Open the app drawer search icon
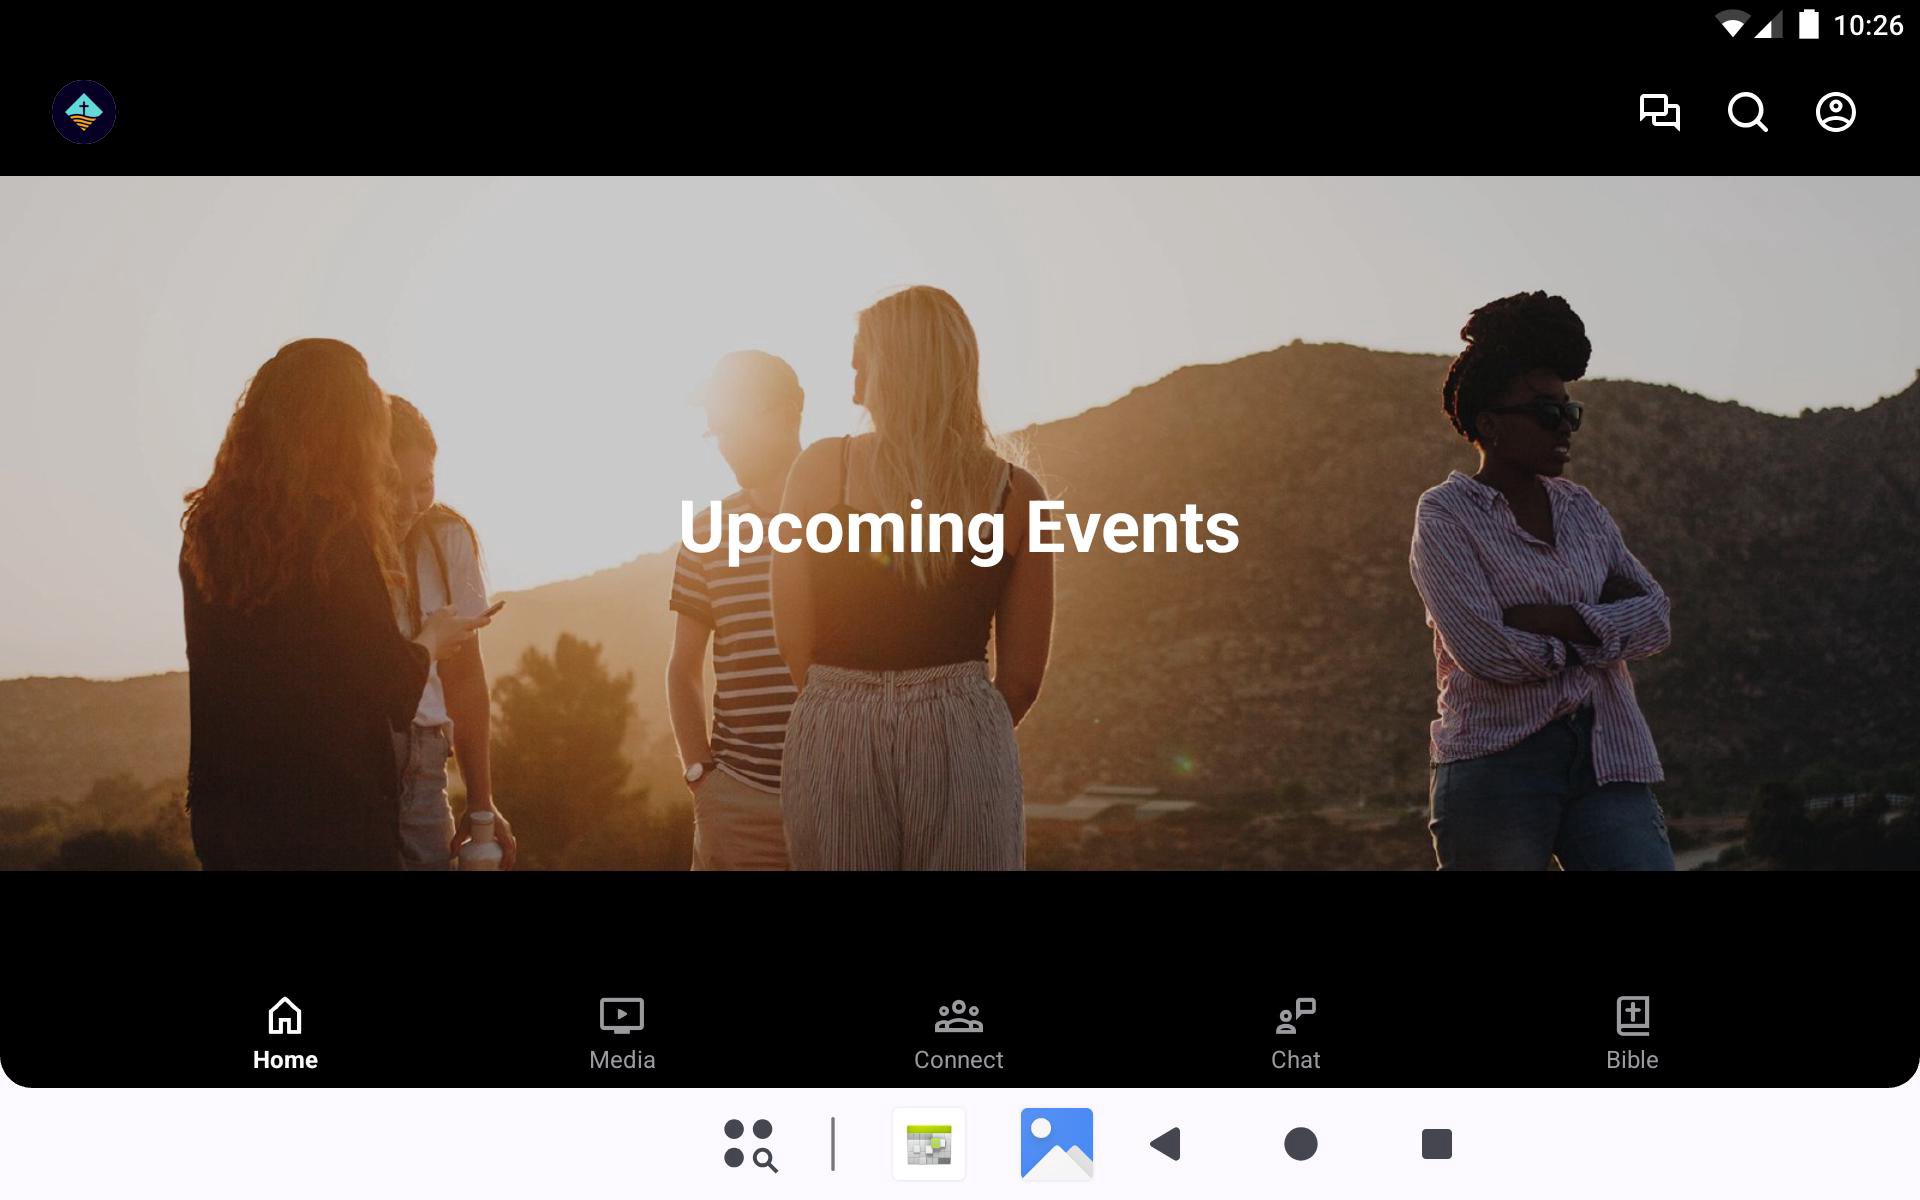Screen dimensions: 1920x1200 750,1144
